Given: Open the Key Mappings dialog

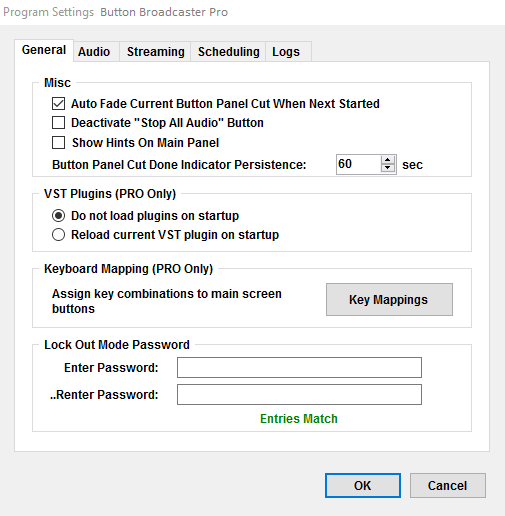Looking at the screenshot, I should (389, 299).
